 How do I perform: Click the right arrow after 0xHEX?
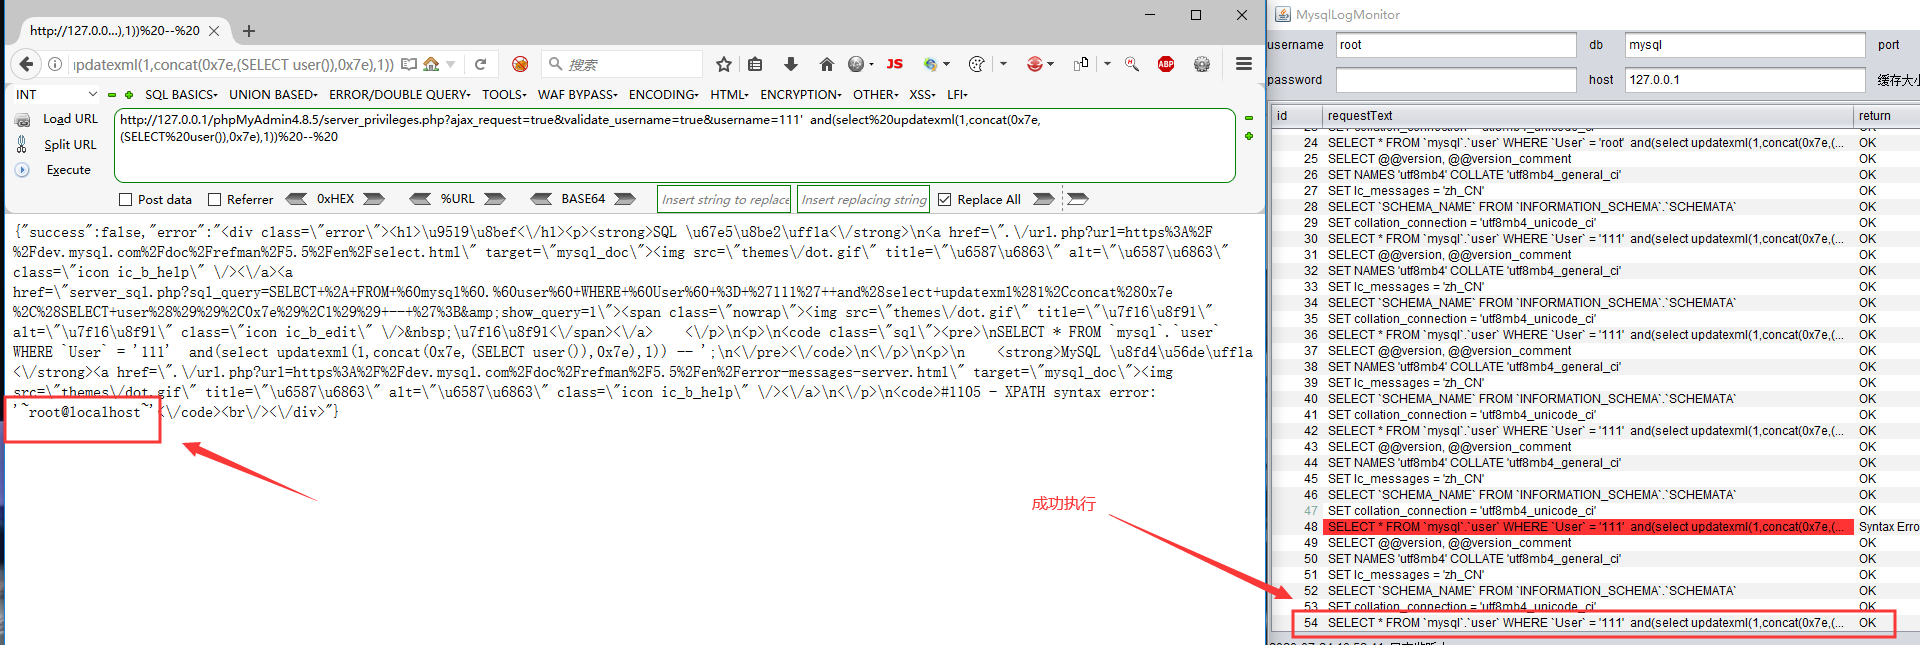374,199
